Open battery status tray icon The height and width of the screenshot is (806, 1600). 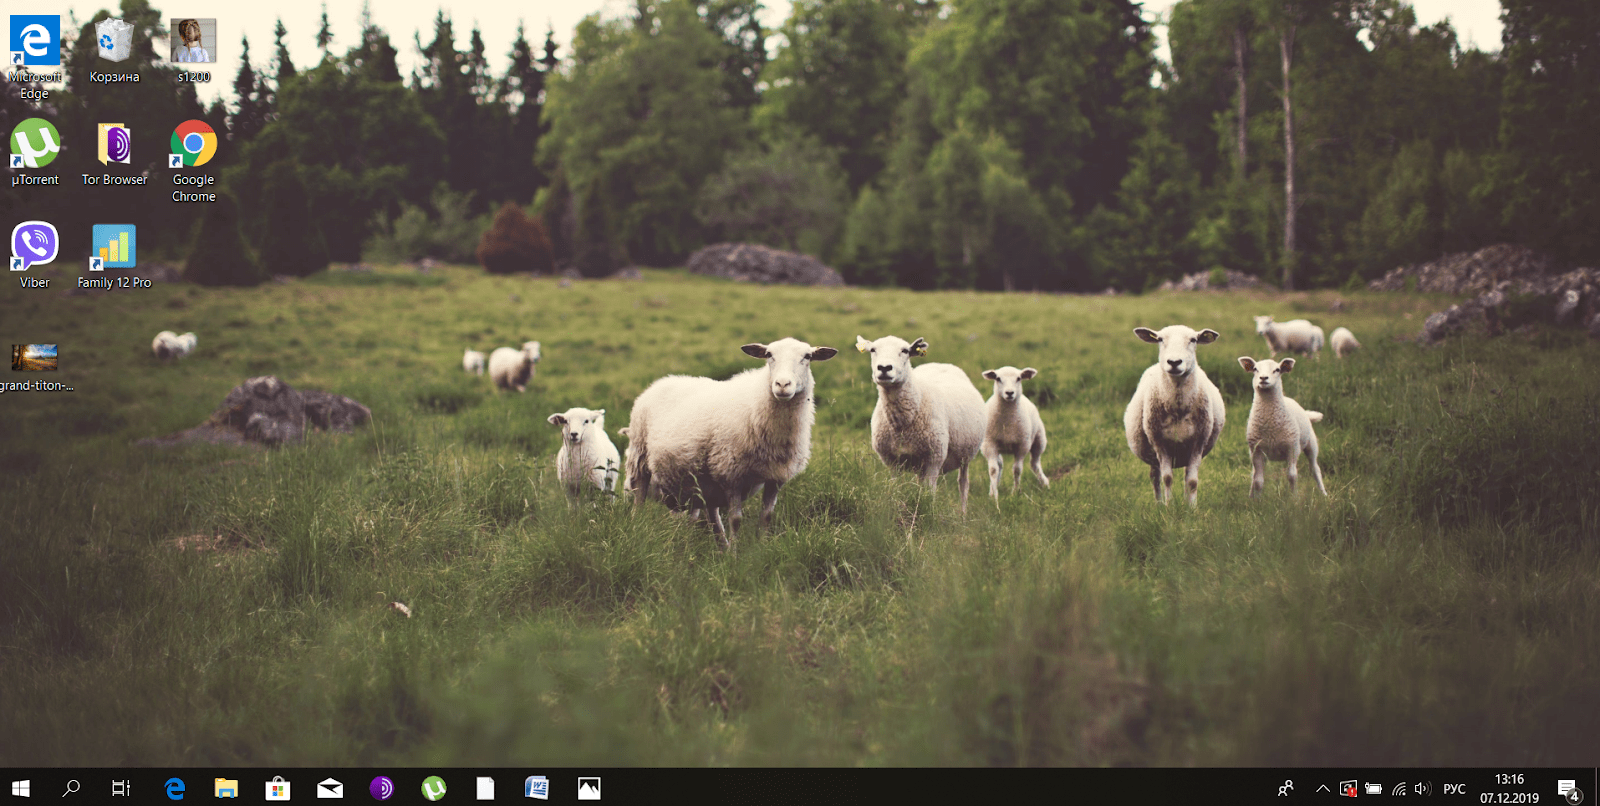pos(1374,788)
